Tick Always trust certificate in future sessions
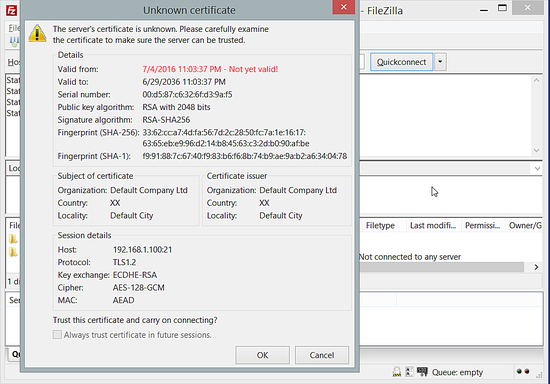The image size is (550, 384). point(57,335)
